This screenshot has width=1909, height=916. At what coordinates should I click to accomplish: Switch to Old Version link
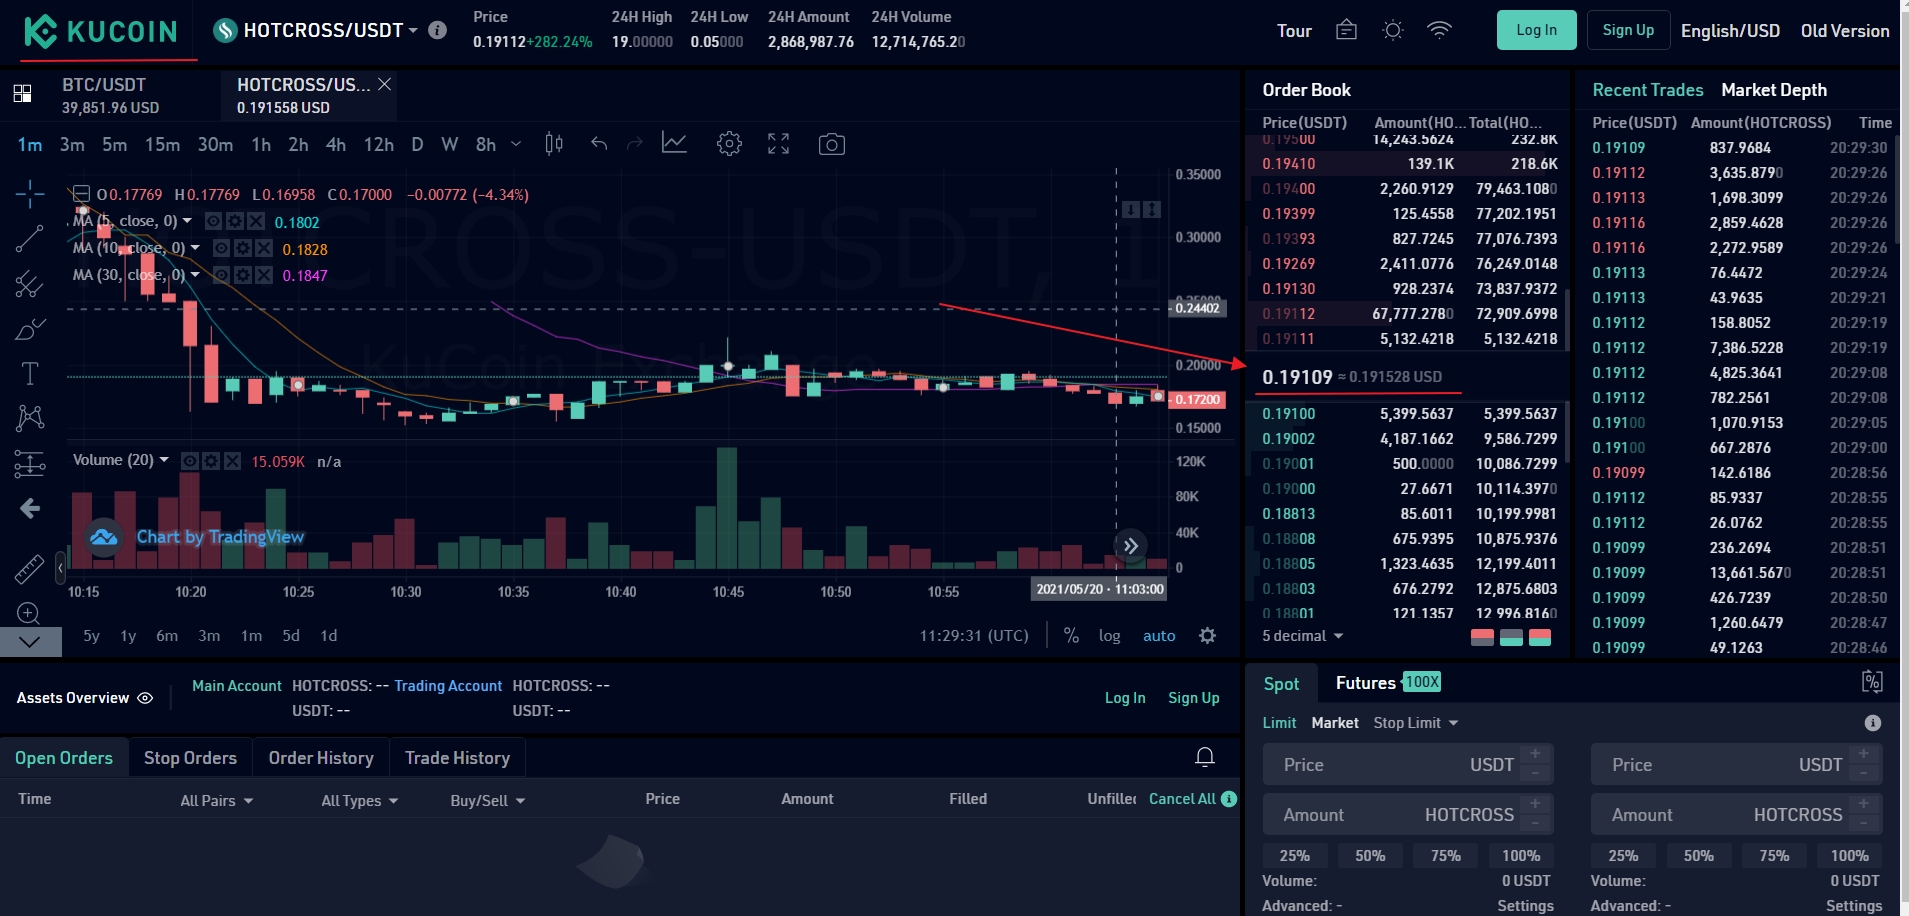coord(1845,31)
